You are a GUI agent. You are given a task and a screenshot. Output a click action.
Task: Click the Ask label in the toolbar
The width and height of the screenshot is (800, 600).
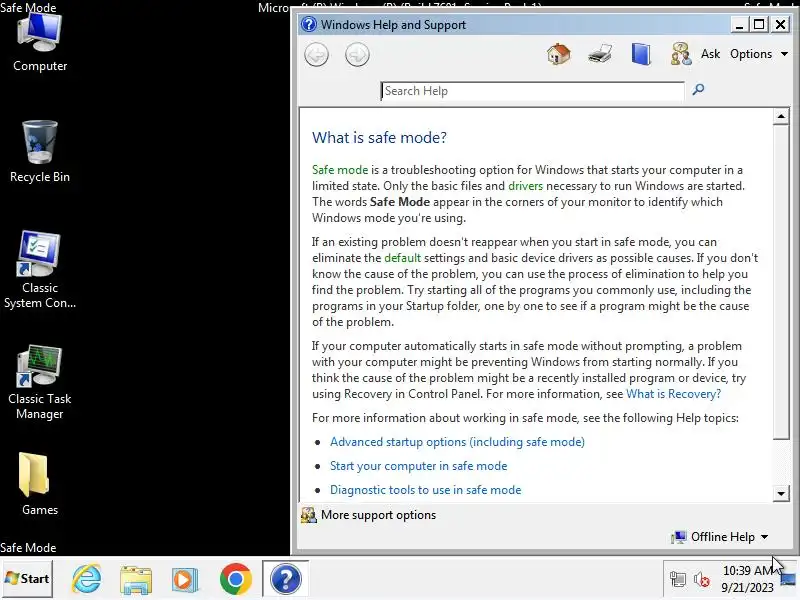pos(710,54)
